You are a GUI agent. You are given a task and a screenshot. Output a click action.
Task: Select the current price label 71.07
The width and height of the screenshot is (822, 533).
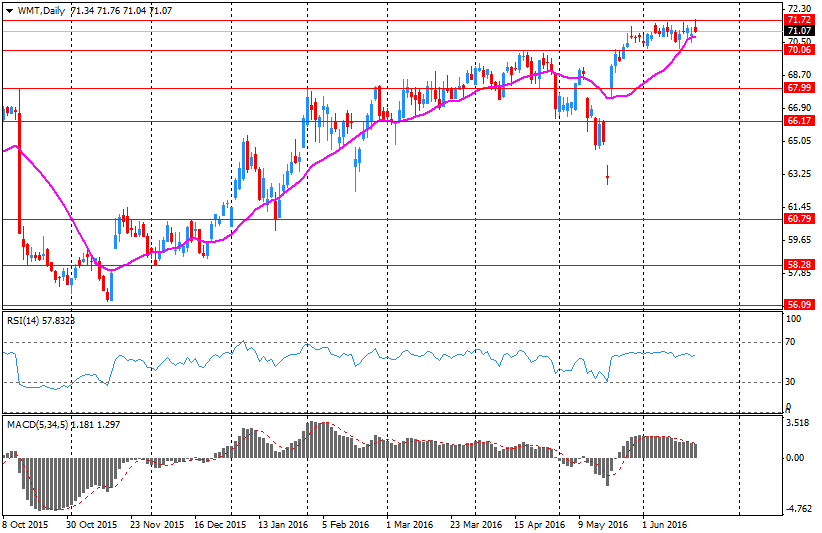(x=799, y=31)
